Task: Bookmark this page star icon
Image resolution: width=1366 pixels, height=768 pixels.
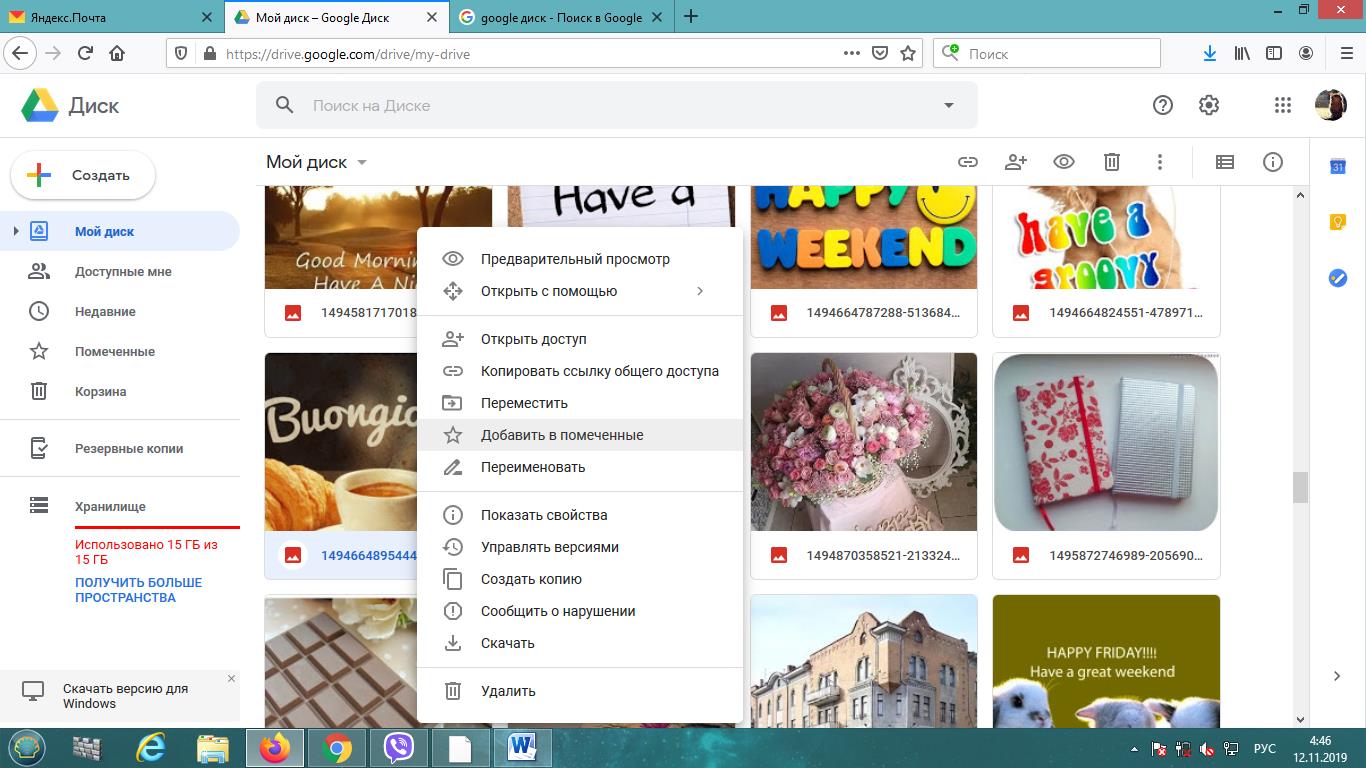Action: [908, 54]
